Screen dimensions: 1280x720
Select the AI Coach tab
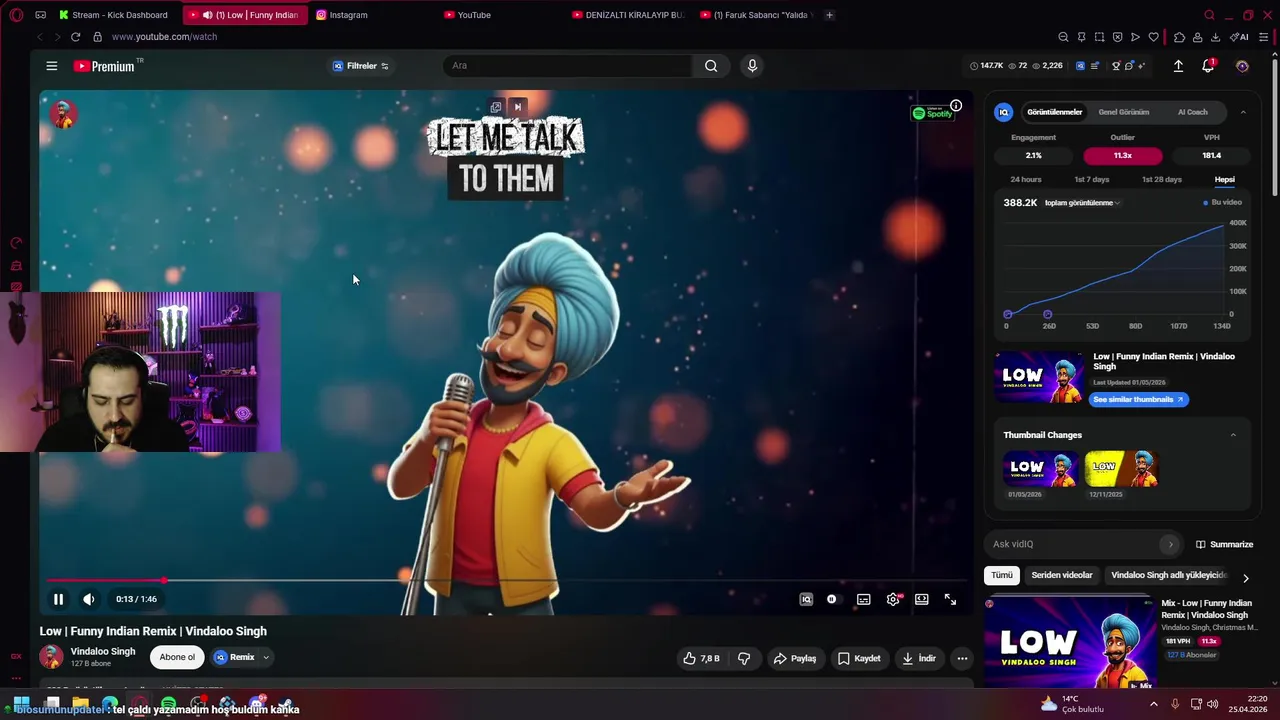point(1192,112)
